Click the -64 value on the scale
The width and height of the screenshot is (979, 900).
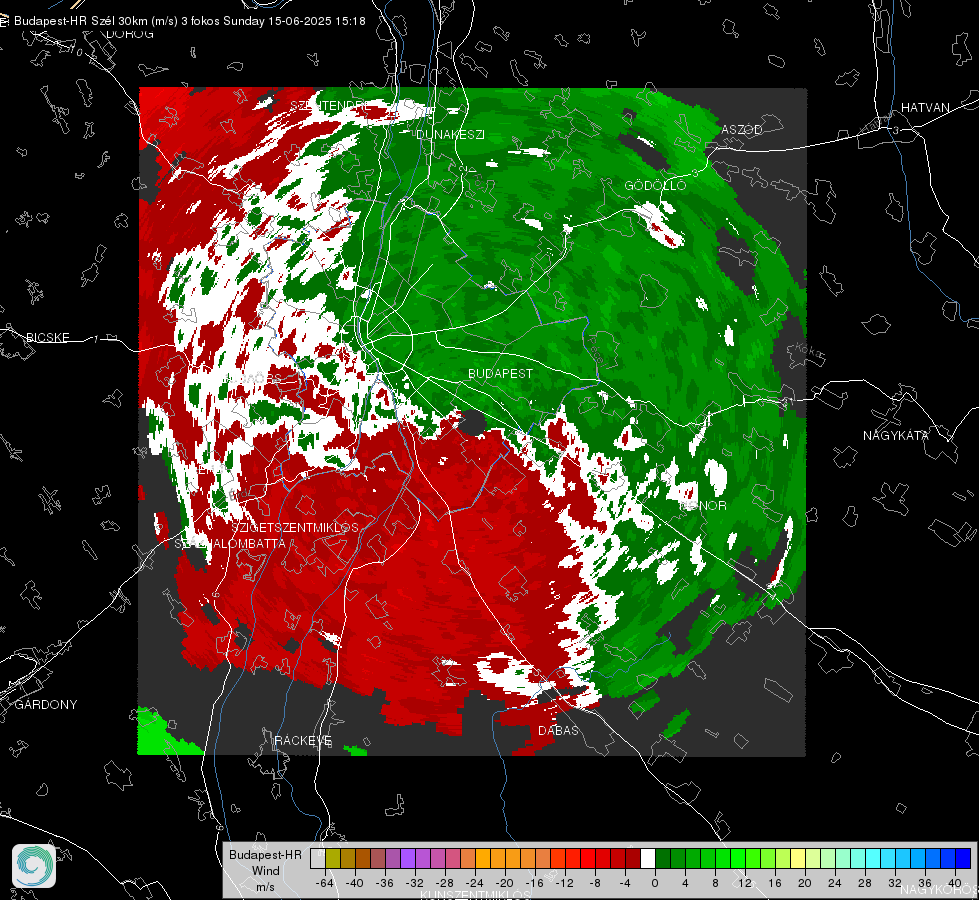click(x=324, y=883)
